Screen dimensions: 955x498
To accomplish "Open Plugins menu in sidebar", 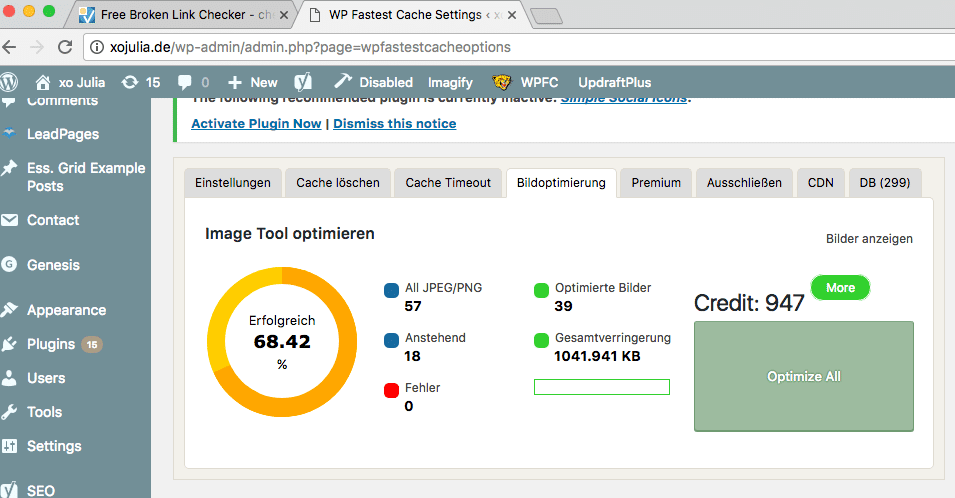I will pyautogui.click(x=51, y=344).
